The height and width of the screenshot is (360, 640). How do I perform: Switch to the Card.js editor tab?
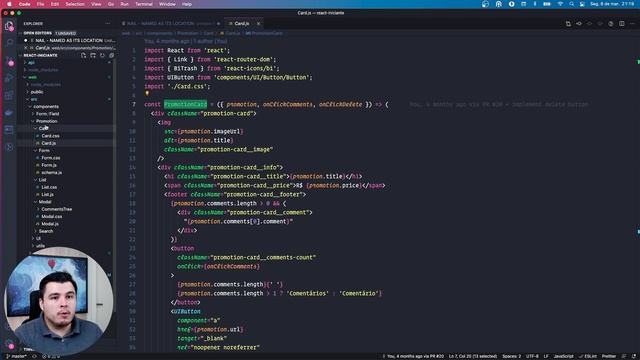click(241, 24)
